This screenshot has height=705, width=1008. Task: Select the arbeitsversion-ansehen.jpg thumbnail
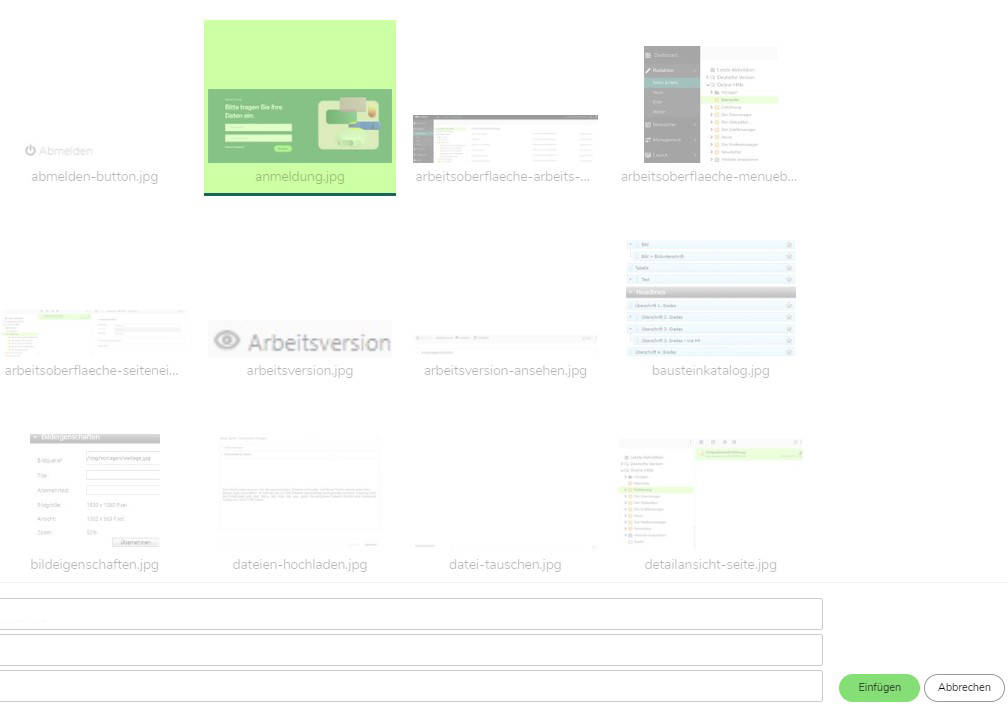[505, 345]
